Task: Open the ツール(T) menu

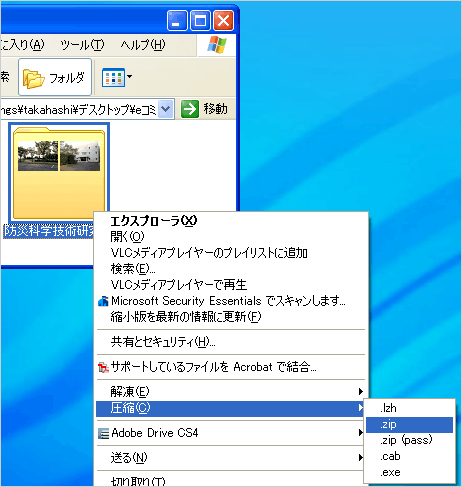Action: tap(82, 45)
